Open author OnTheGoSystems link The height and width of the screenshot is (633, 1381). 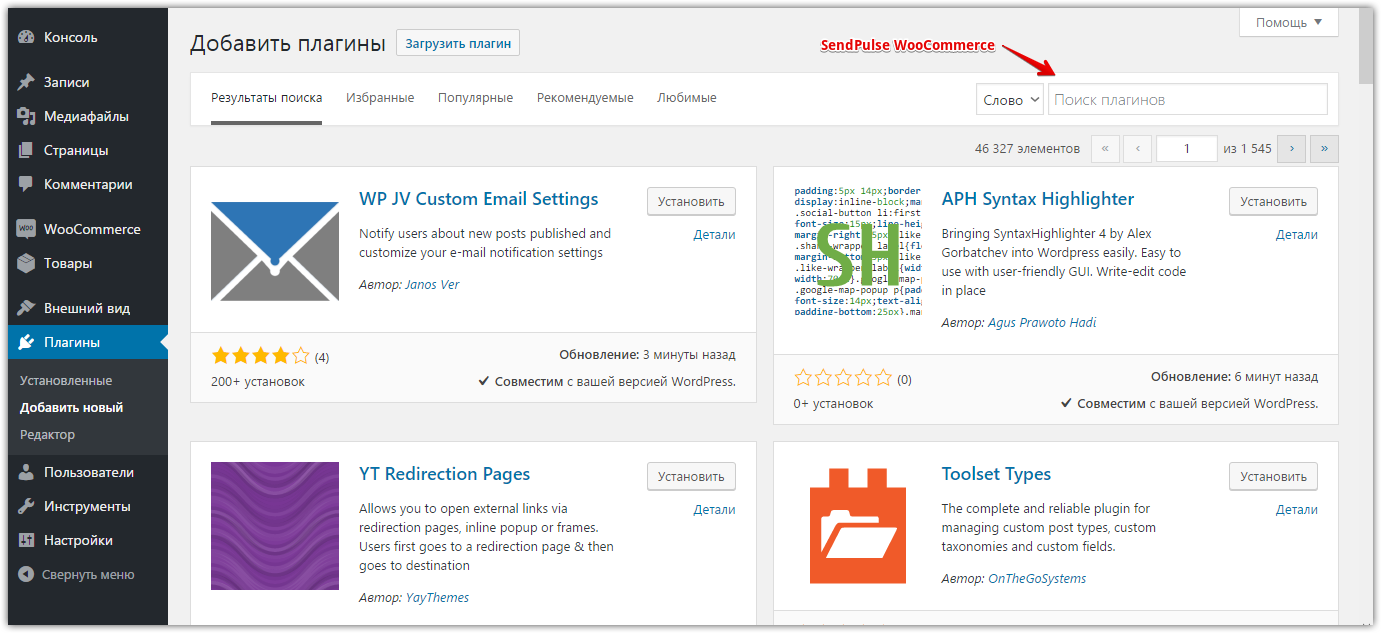pyautogui.click(x=1037, y=579)
